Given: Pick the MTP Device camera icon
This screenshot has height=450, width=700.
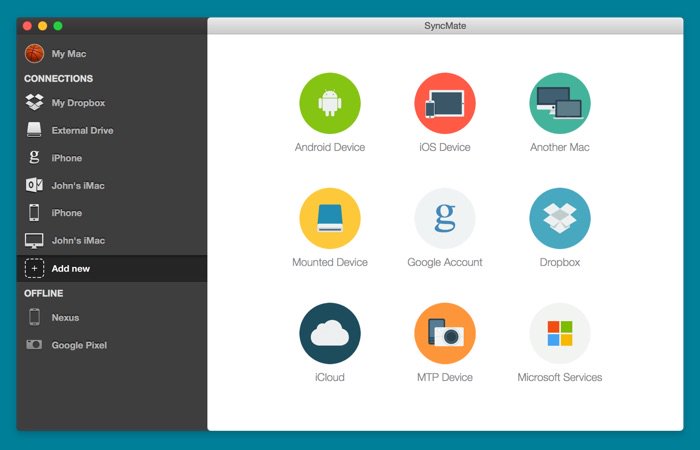Looking at the screenshot, I should click(x=445, y=333).
